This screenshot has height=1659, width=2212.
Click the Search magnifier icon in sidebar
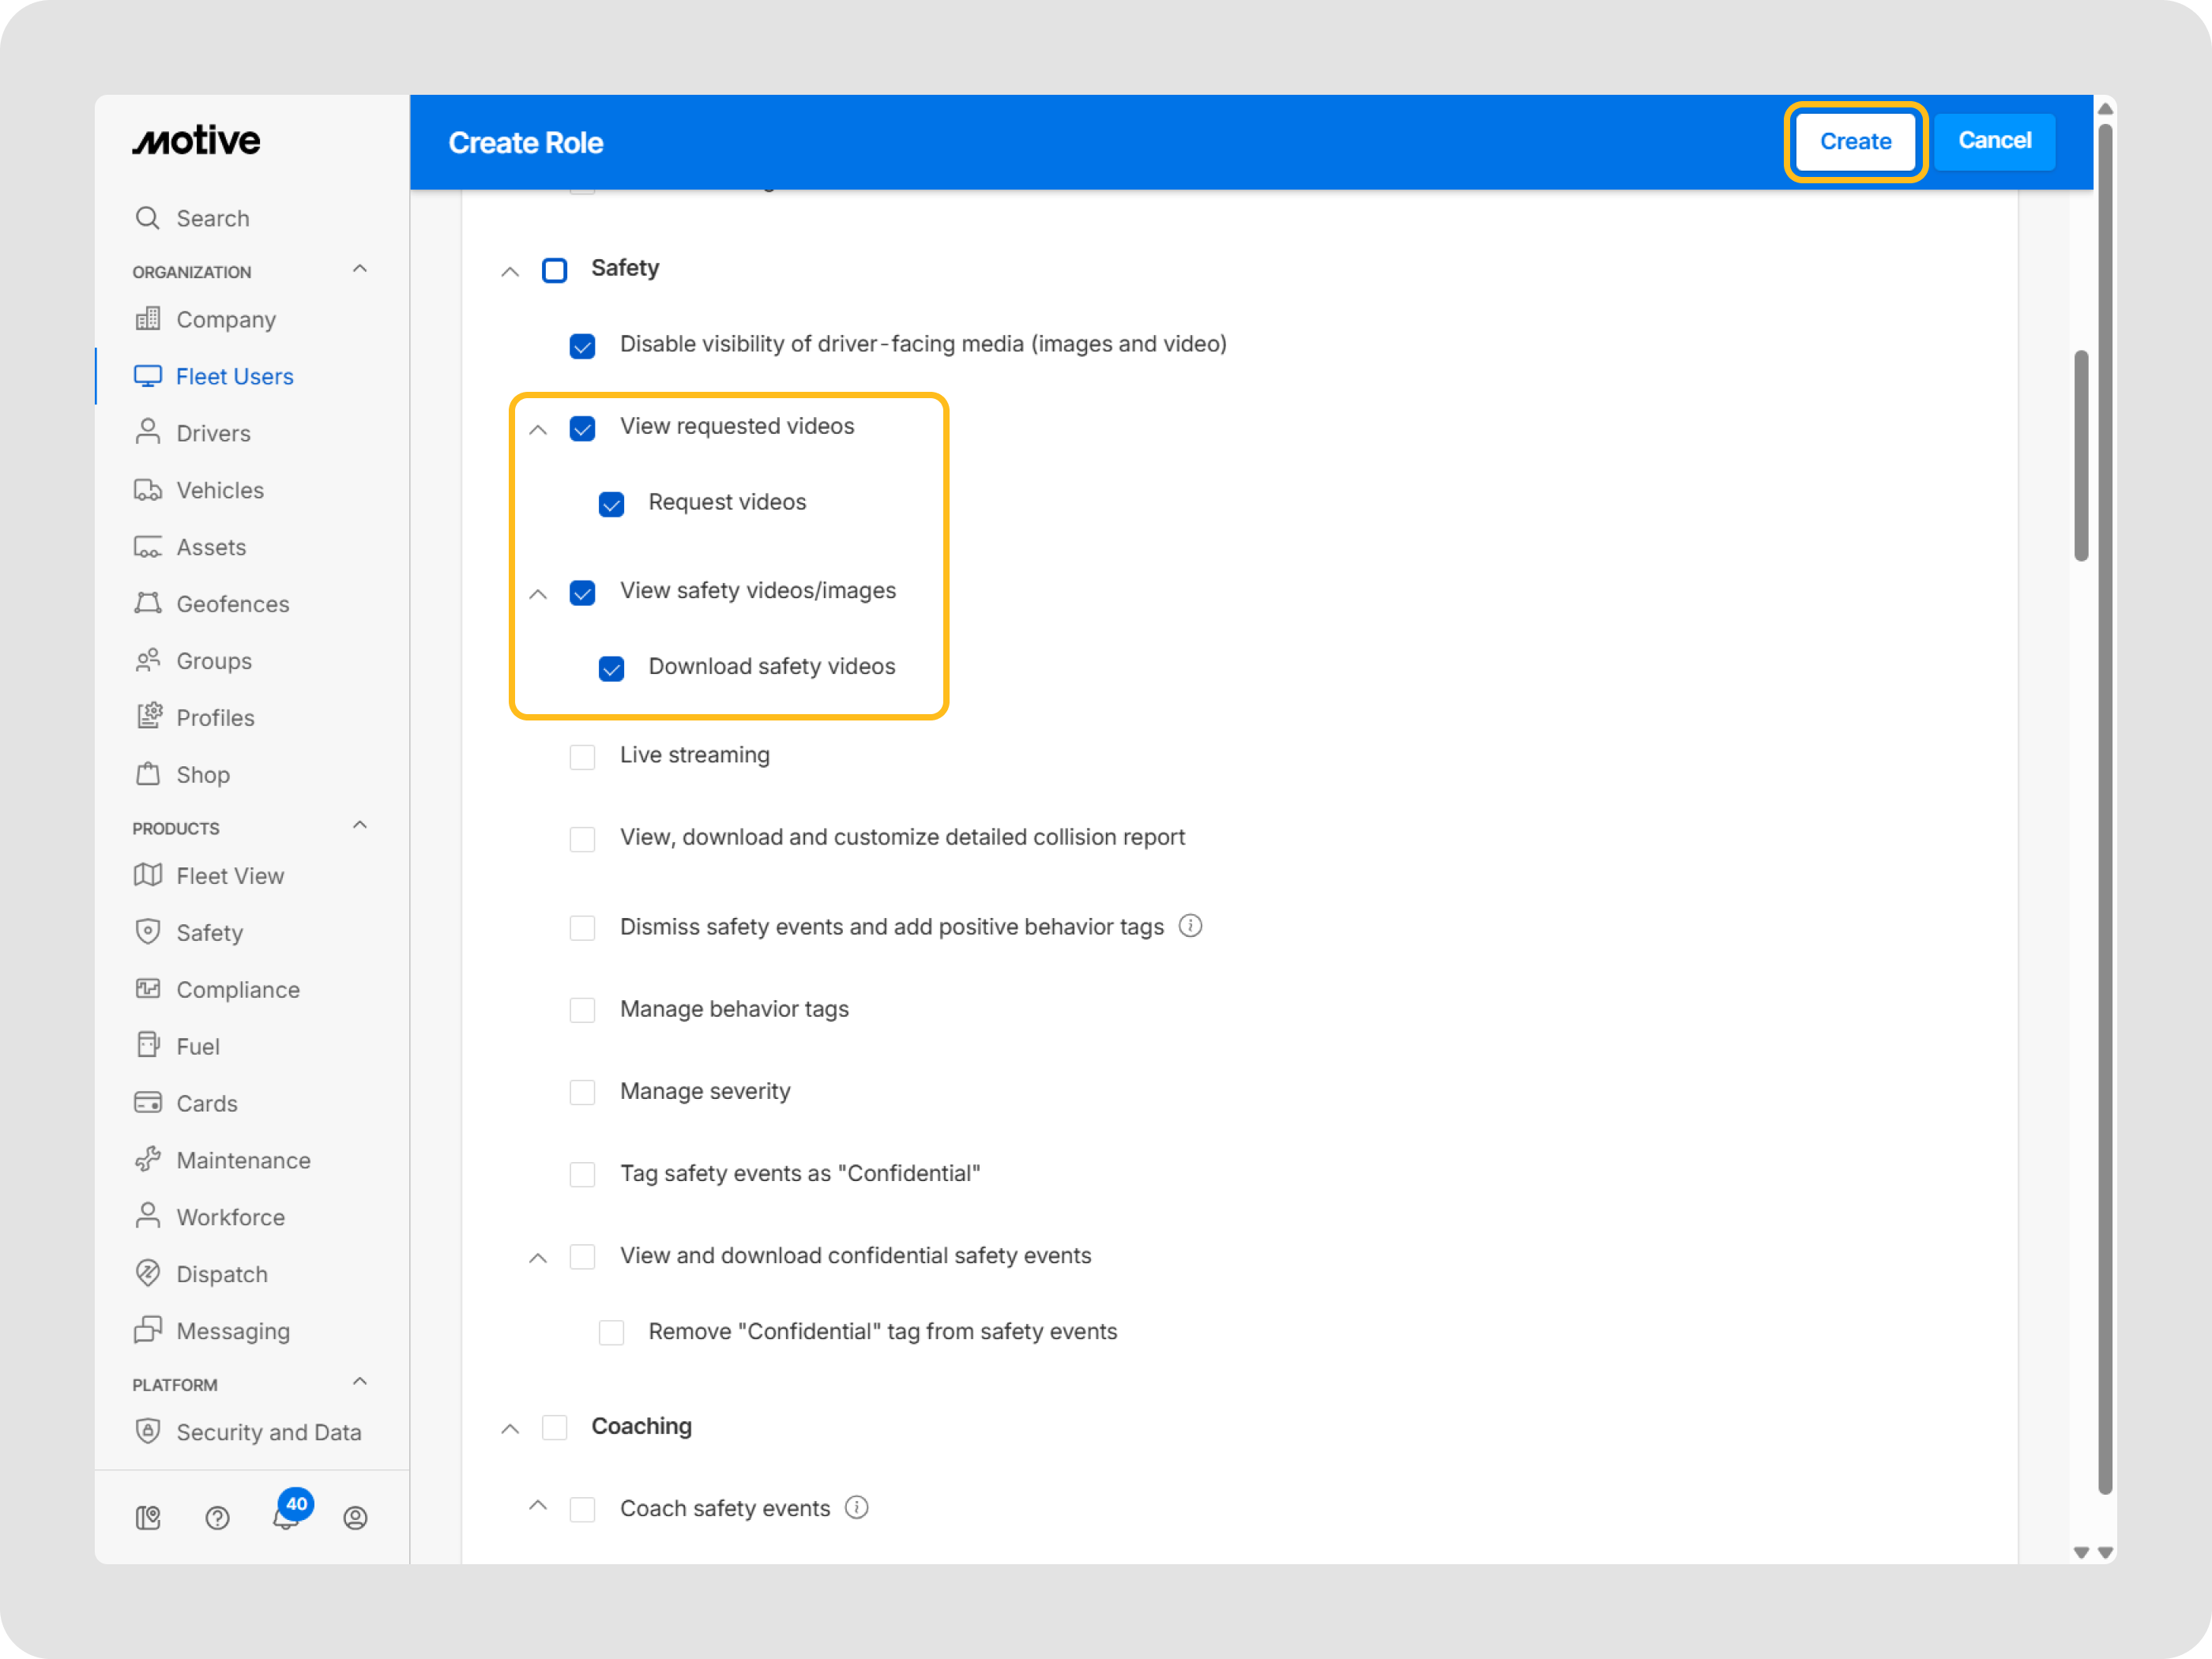(148, 218)
